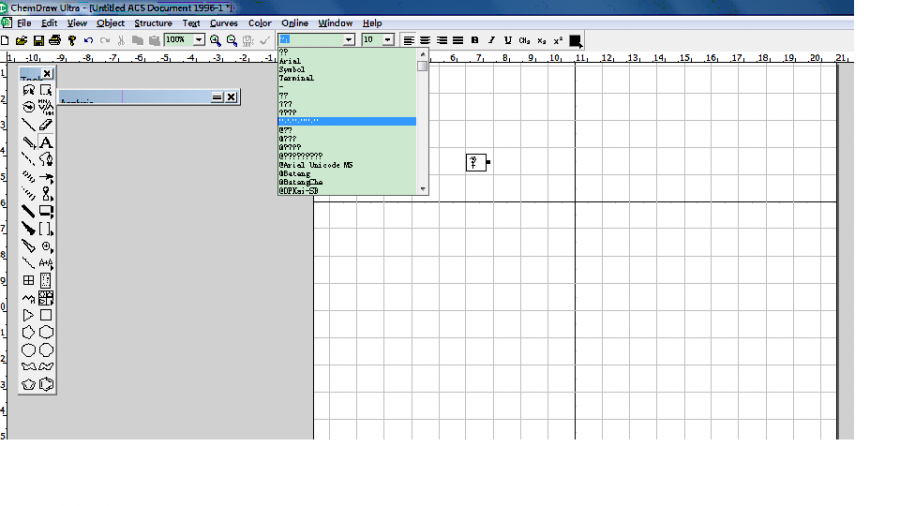Open the View menu

[77, 23]
